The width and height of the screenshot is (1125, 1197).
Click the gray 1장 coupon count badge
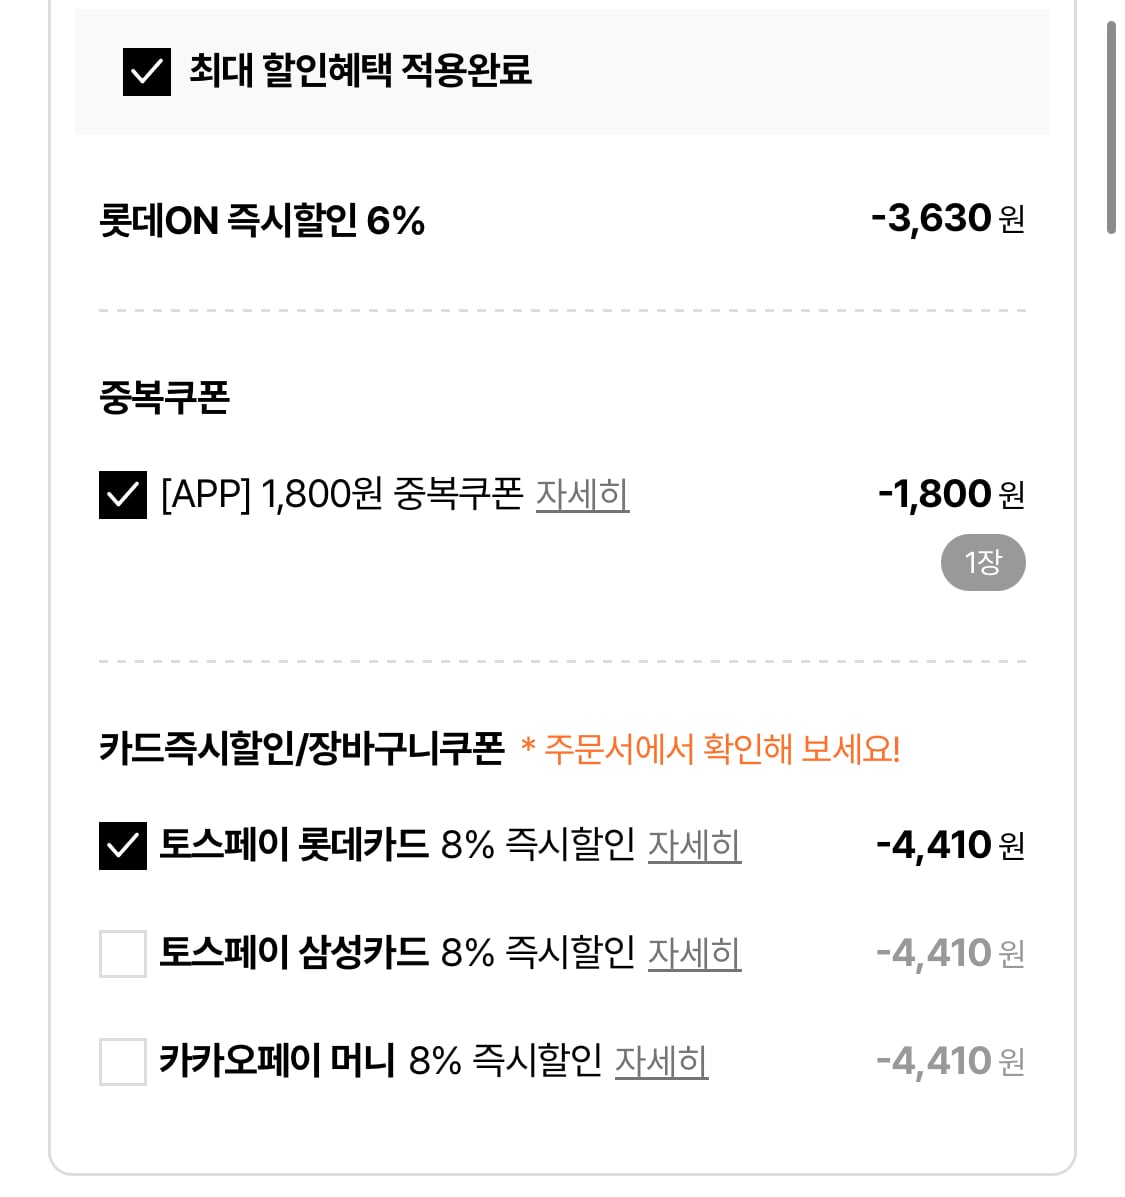coord(983,563)
